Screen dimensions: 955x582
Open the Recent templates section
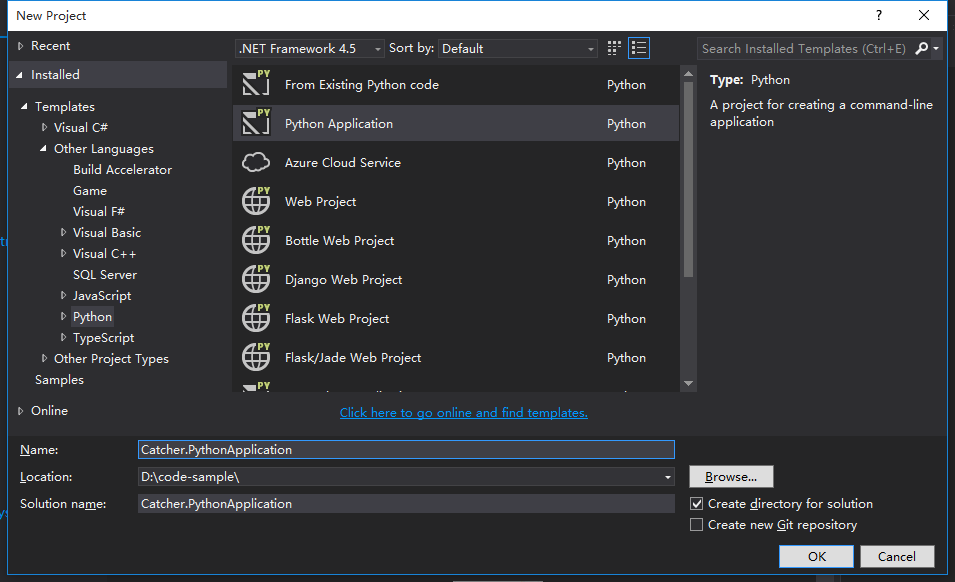[x=45, y=45]
